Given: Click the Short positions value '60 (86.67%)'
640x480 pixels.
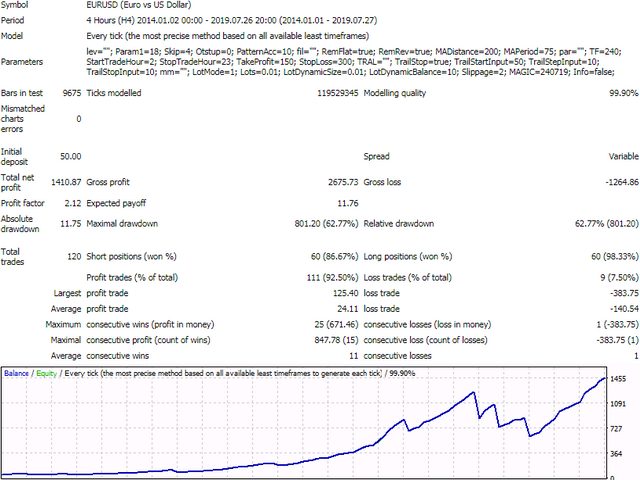Looking at the screenshot, I should (x=334, y=257).
